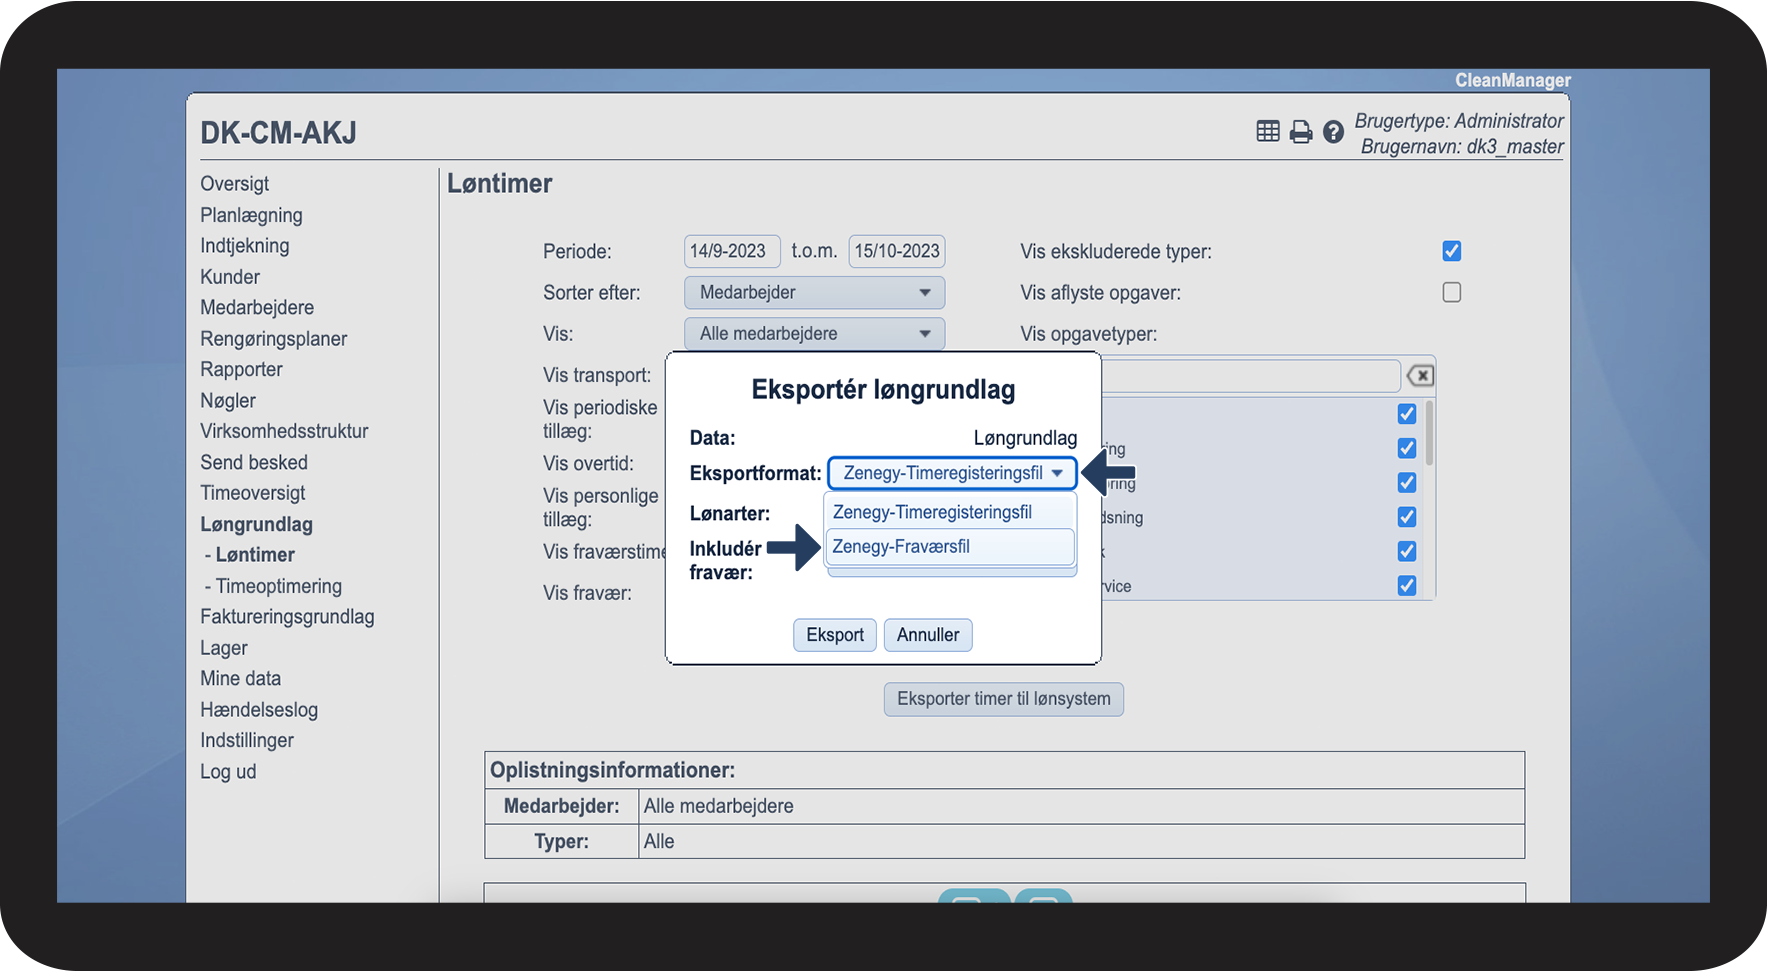This screenshot has width=1767, height=971.
Task: Click the period end date 15/10-2023
Action: coord(897,251)
